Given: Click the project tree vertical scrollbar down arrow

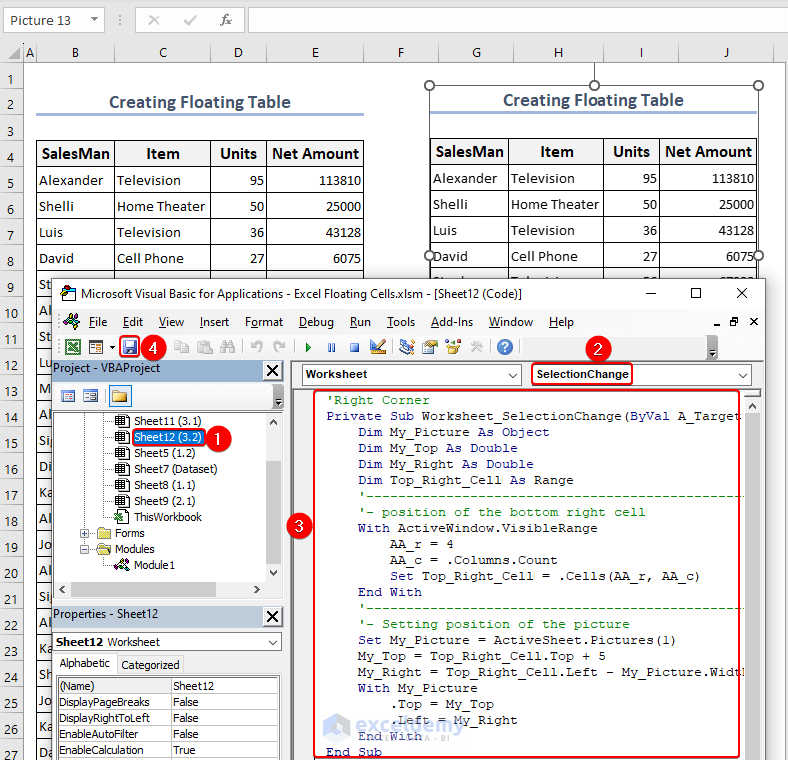Looking at the screenshot, I should (273, 573).
